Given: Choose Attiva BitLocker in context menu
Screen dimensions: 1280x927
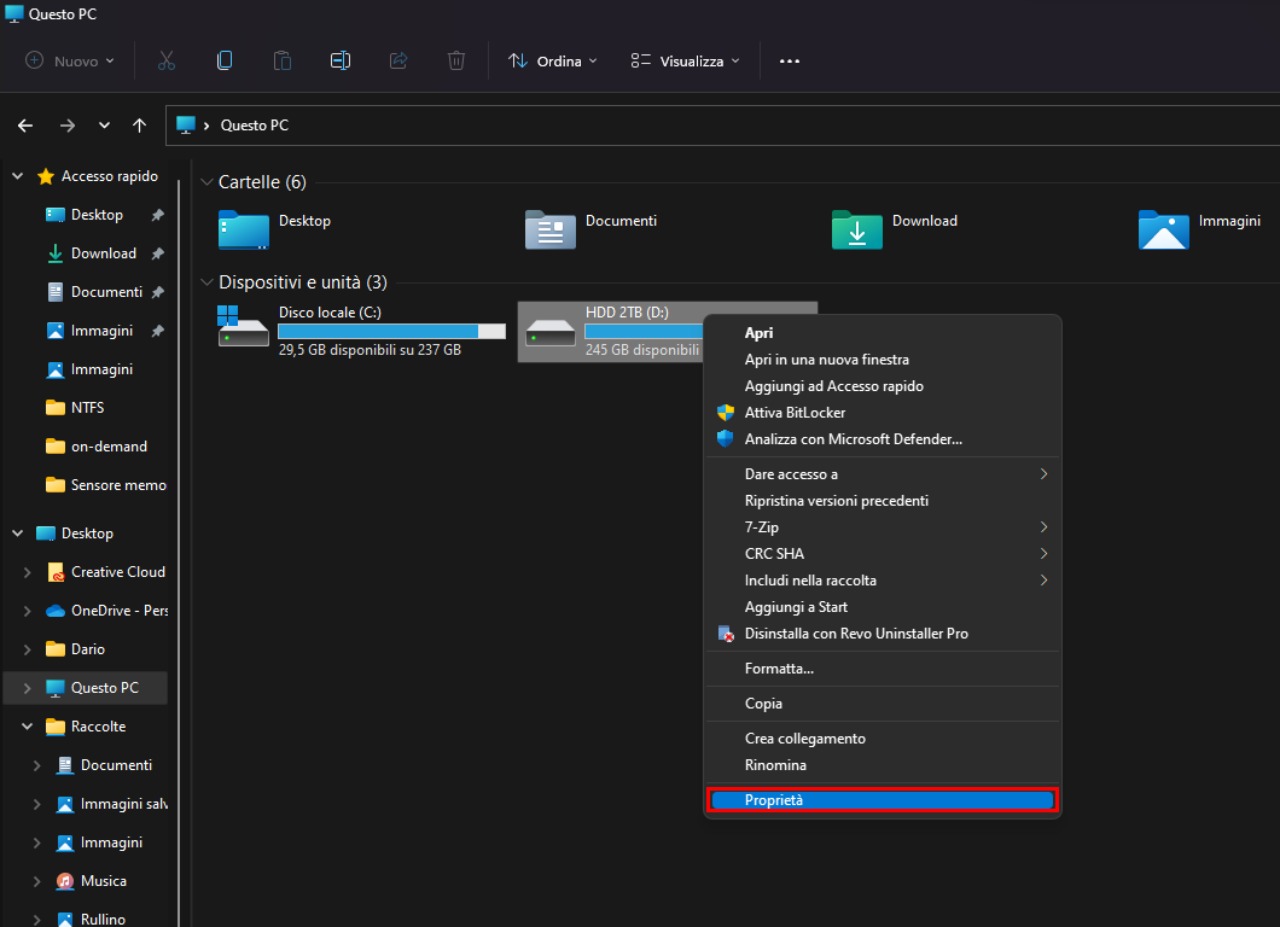Looking at the screenshot, I should point(883,412).
